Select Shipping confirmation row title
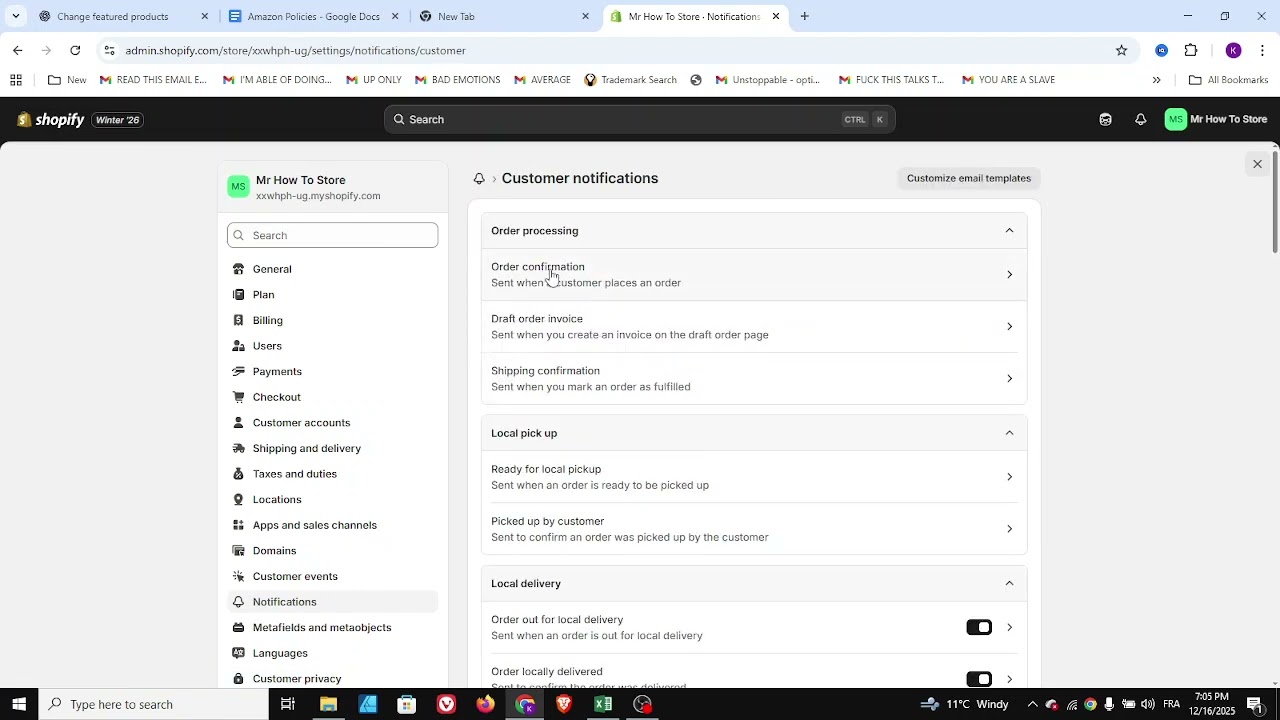 click(545, 371)
